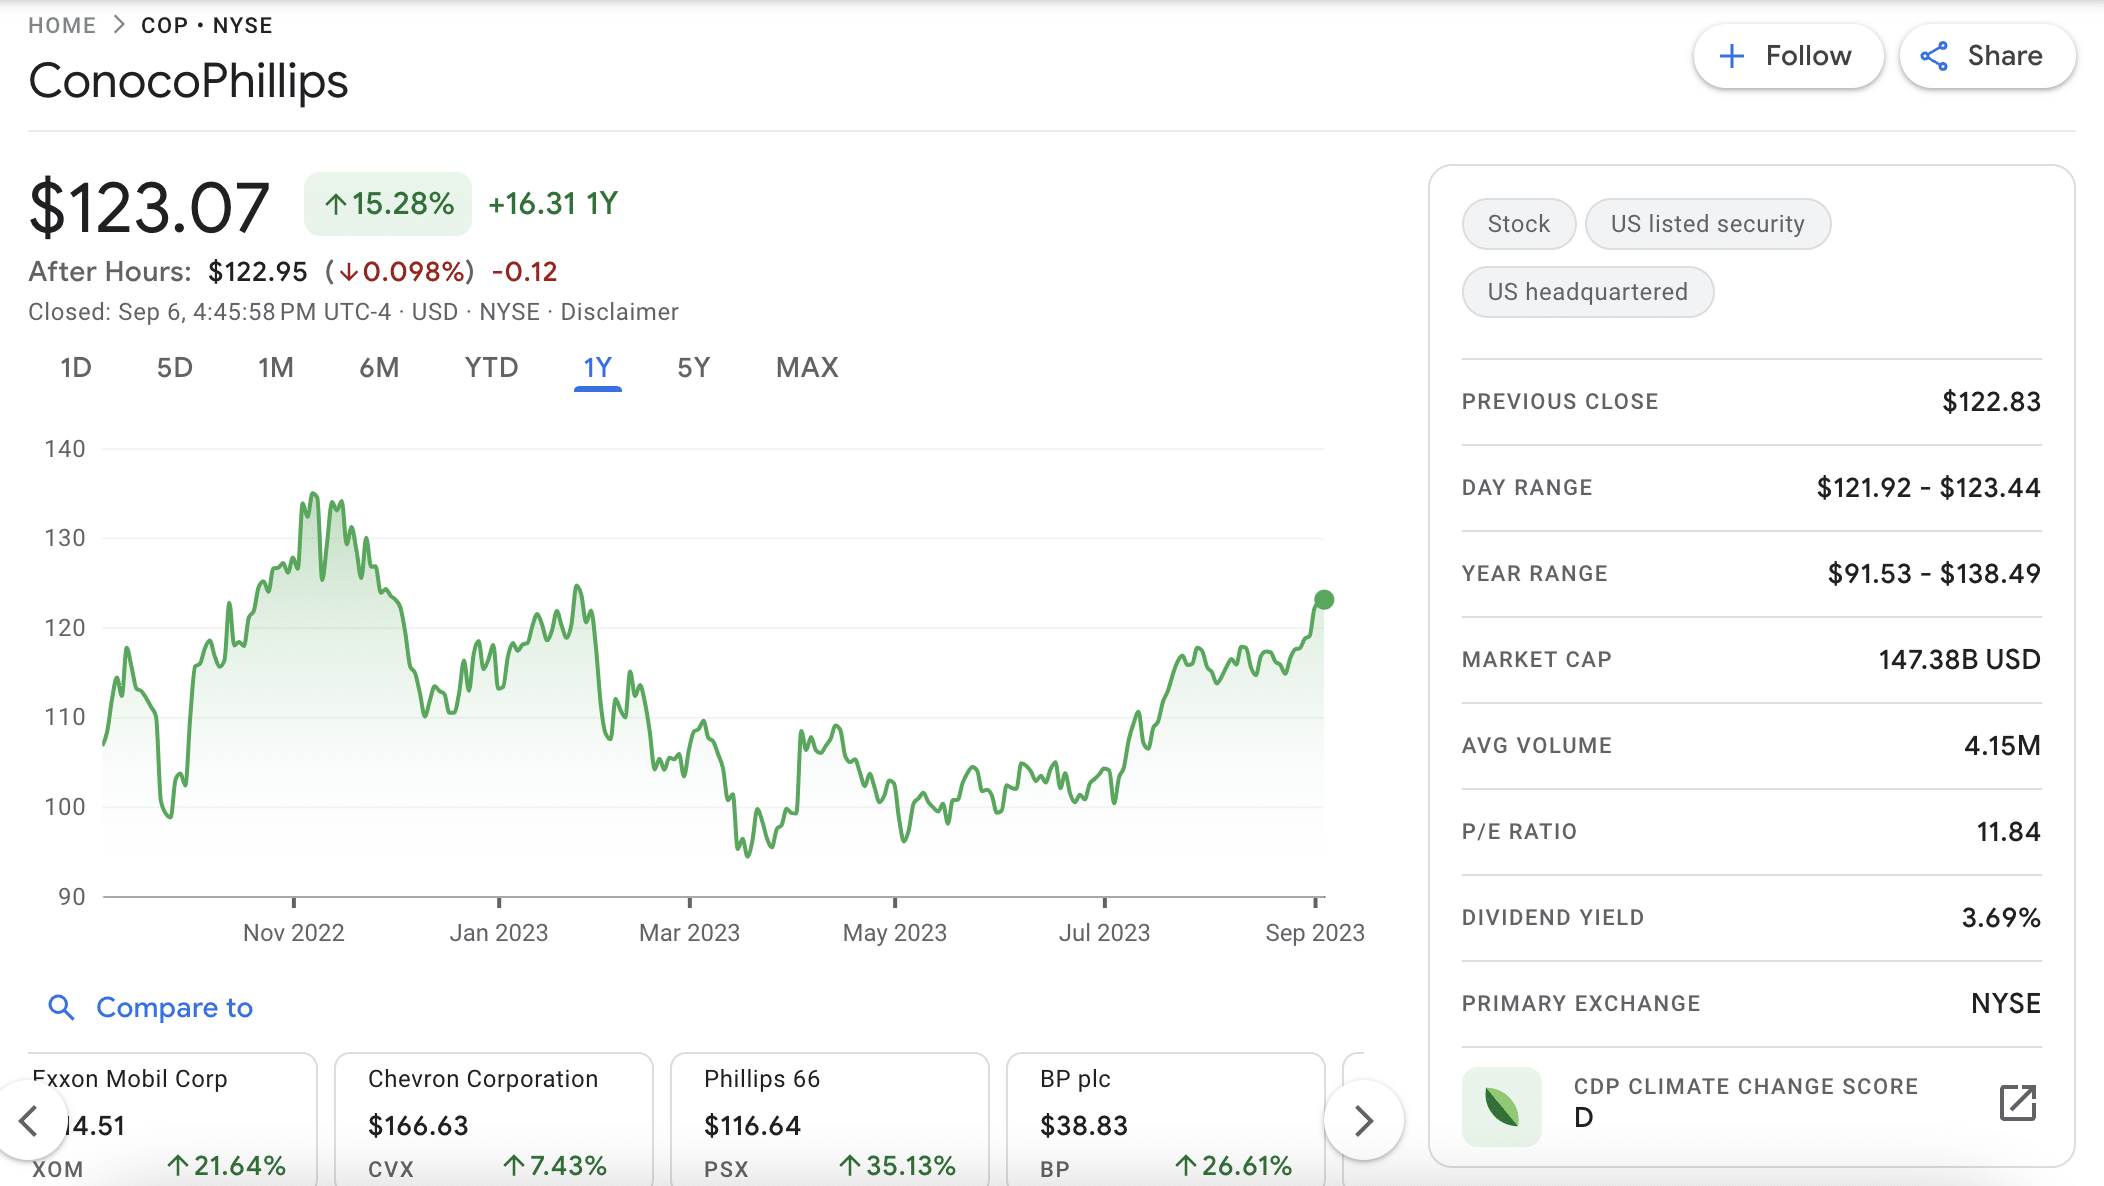Click the ConocoPhillips page title
The width and height of the screenshot is (2104, 1186).
point(188,81)
